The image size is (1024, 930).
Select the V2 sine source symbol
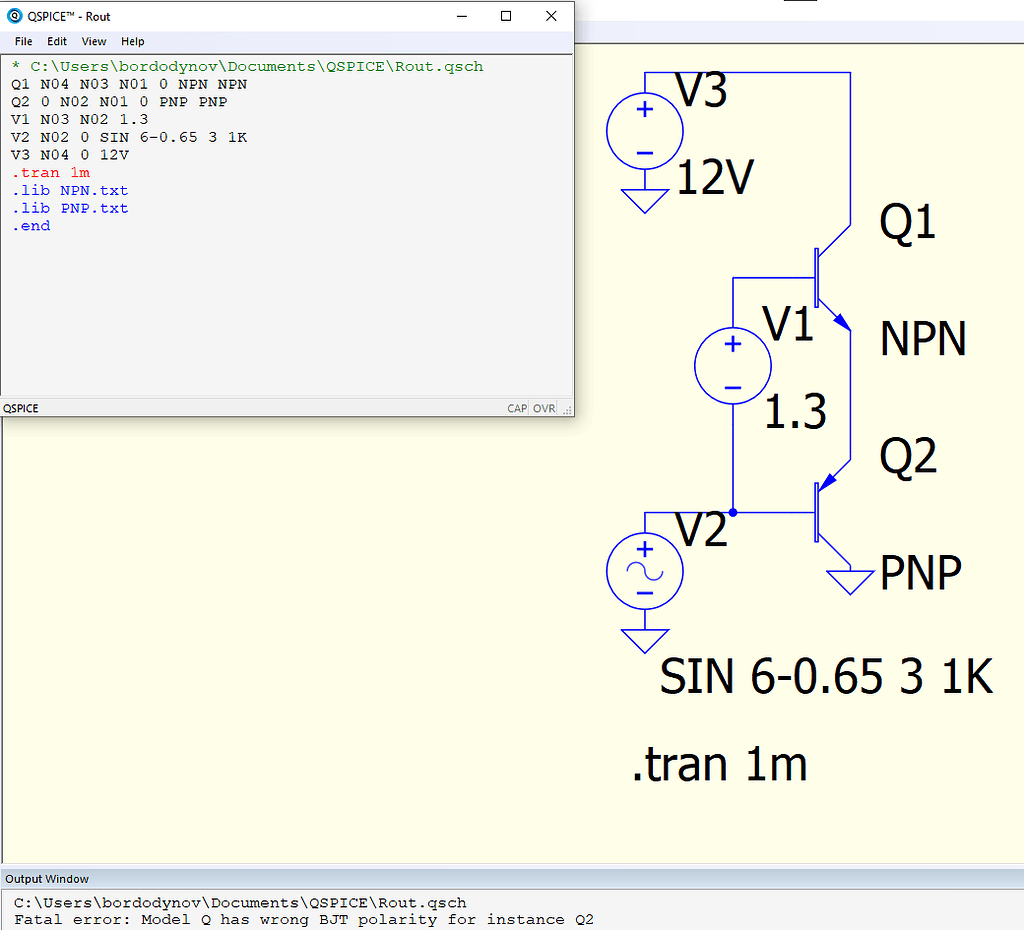[x=645, y=571]
